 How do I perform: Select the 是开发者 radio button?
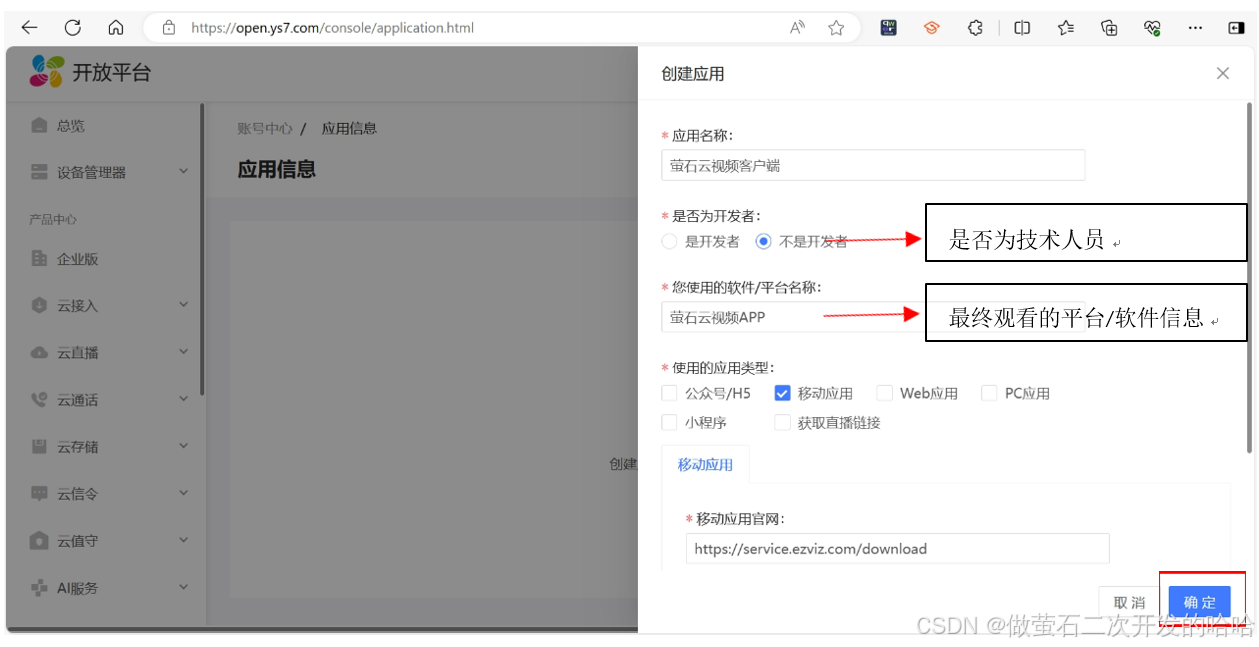point(669,241)
